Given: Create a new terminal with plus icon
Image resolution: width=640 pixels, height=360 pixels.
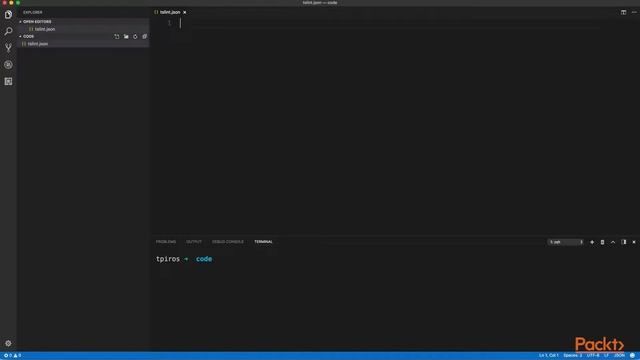Looking at the screenshot, I should (x=592, y=242).
